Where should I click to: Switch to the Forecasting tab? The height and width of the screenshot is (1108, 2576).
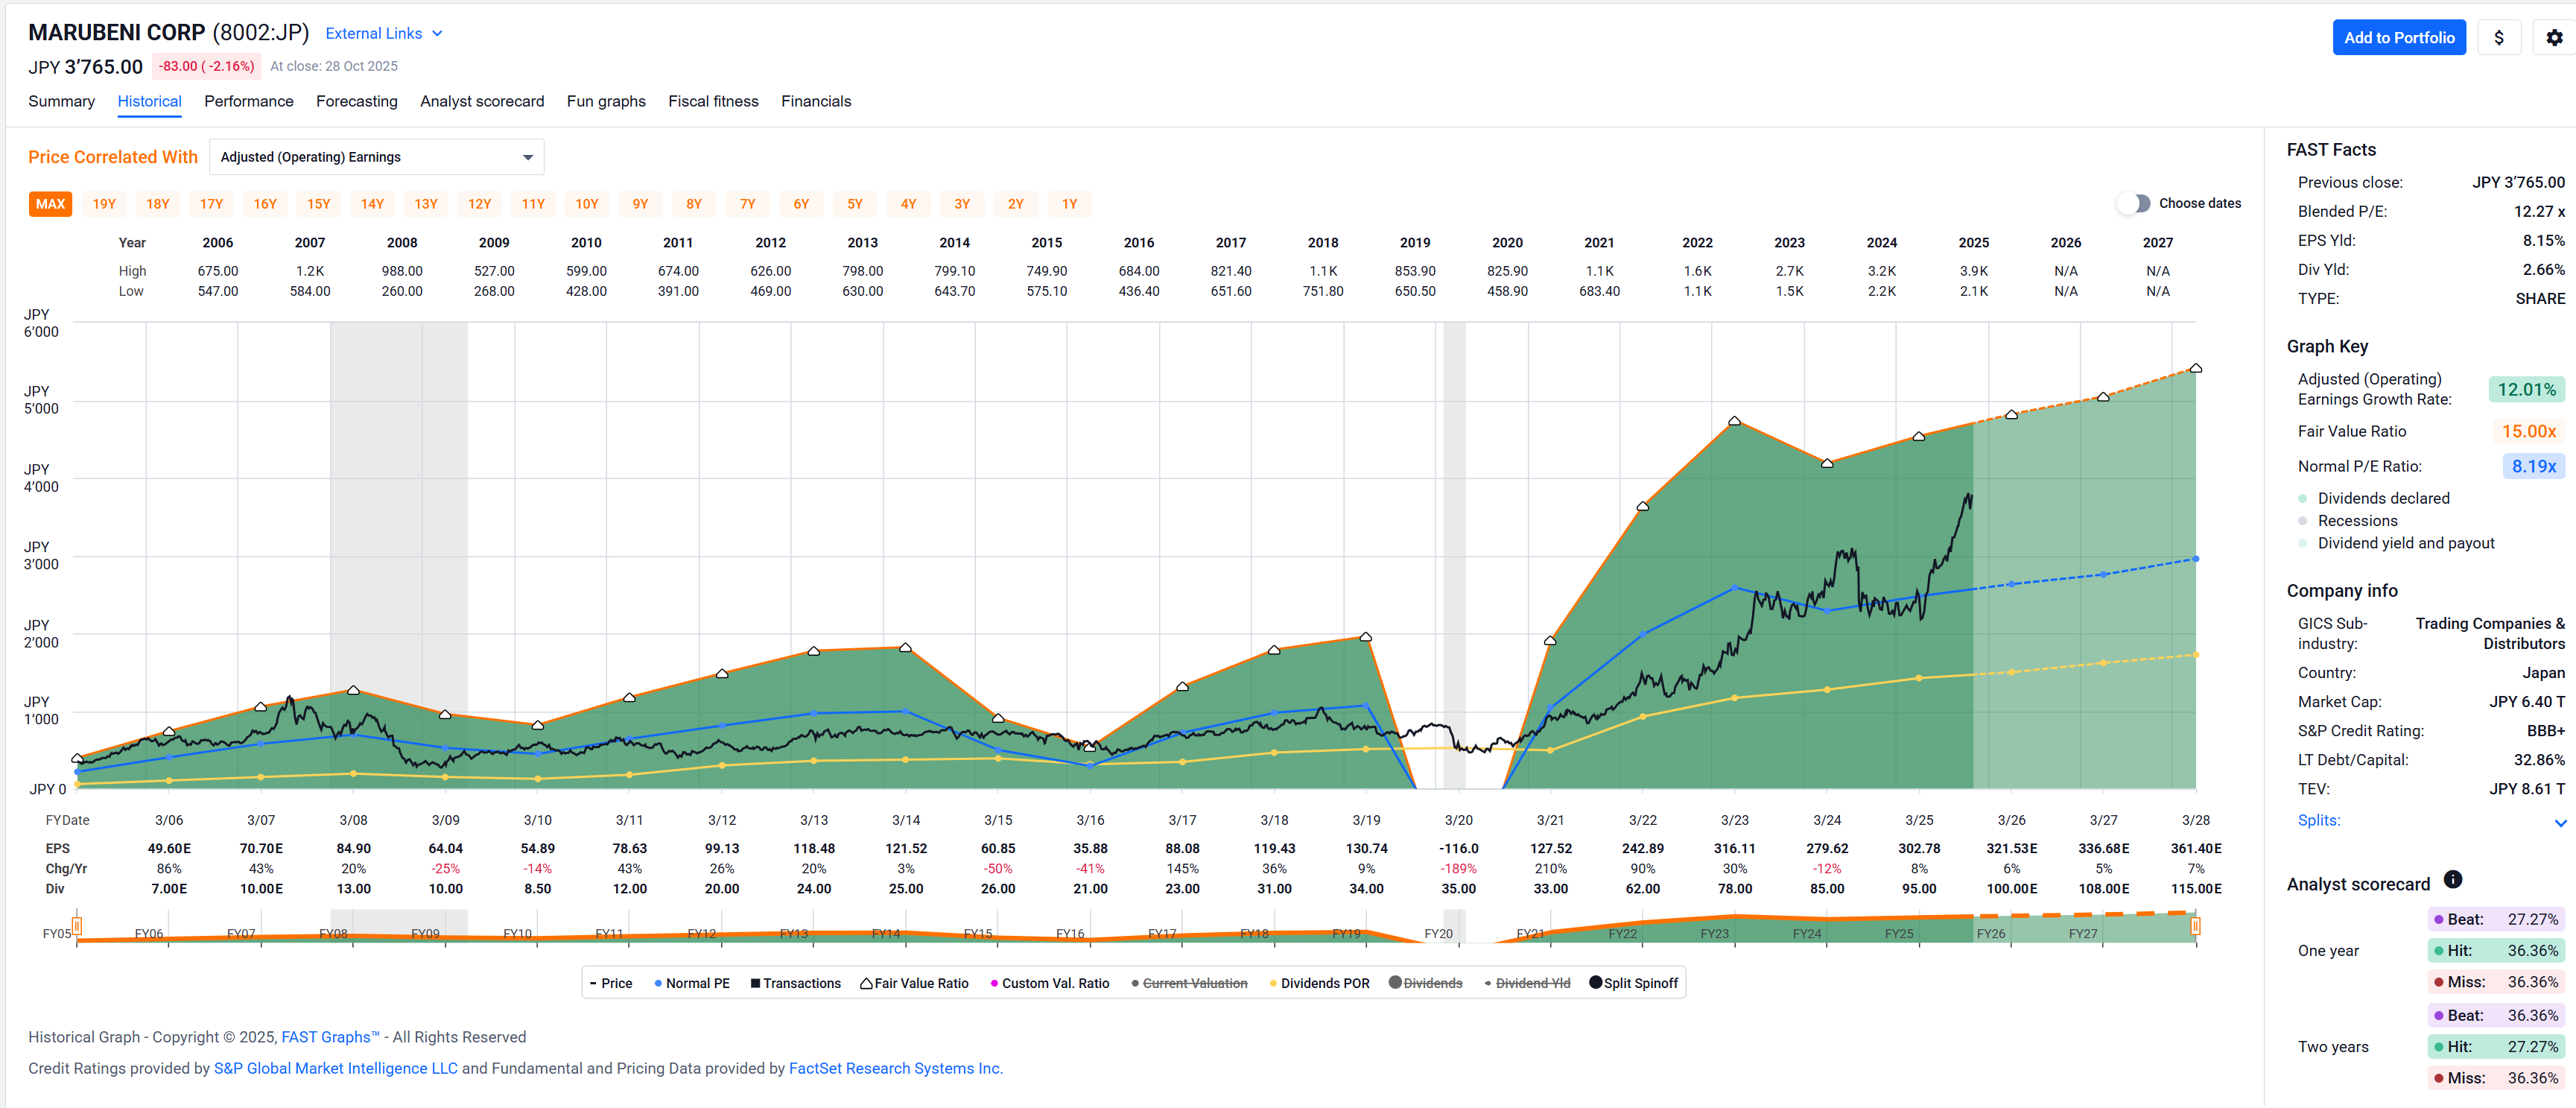[356, 101]
